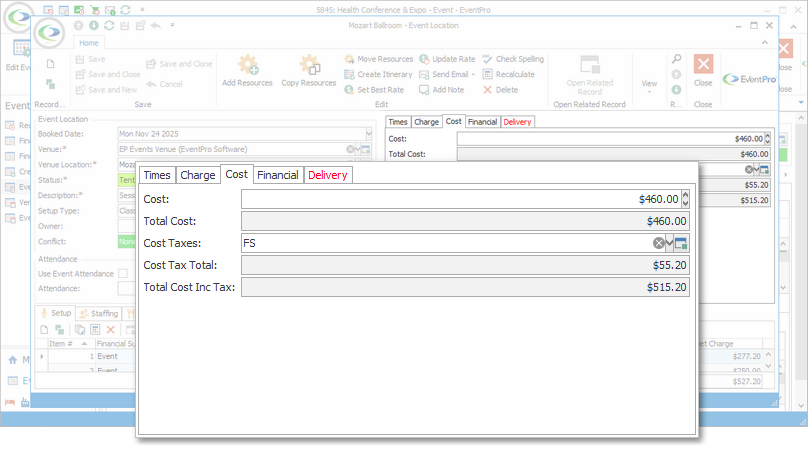Expand the enlarged Cost Taxes dropdown arrow
The image size is (808, 449).
[x=669, y=243]
